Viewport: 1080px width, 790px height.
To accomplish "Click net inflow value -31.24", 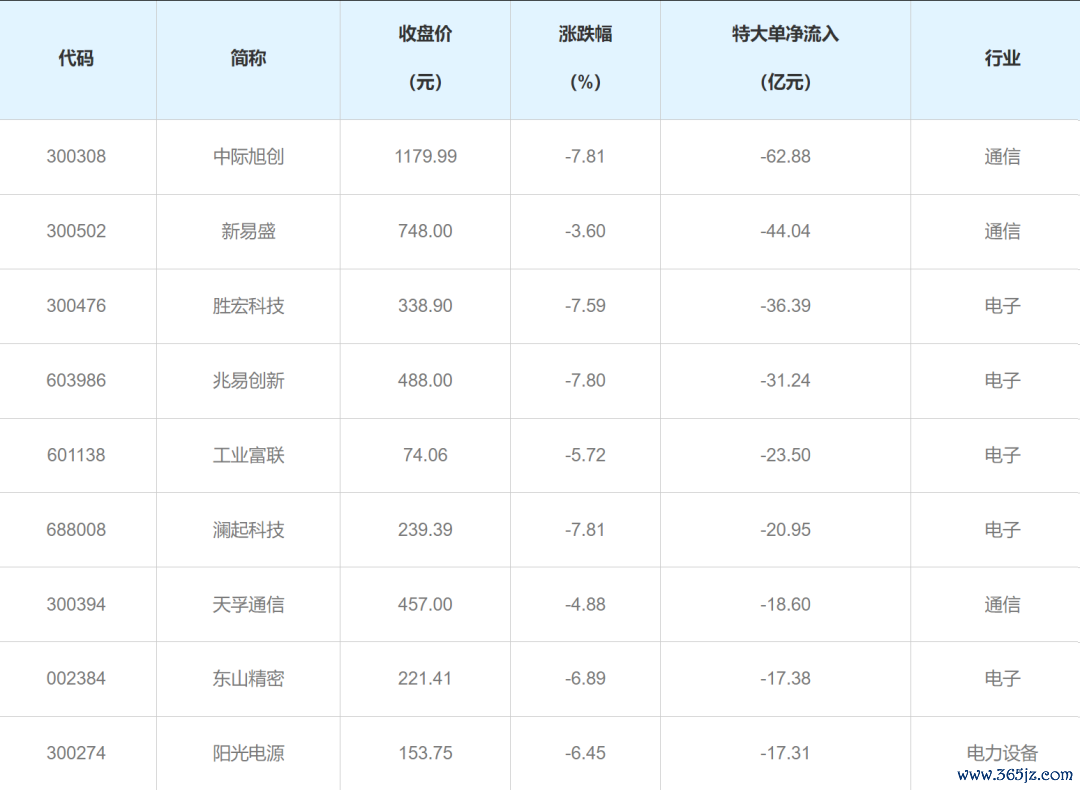I will (785, 380).
